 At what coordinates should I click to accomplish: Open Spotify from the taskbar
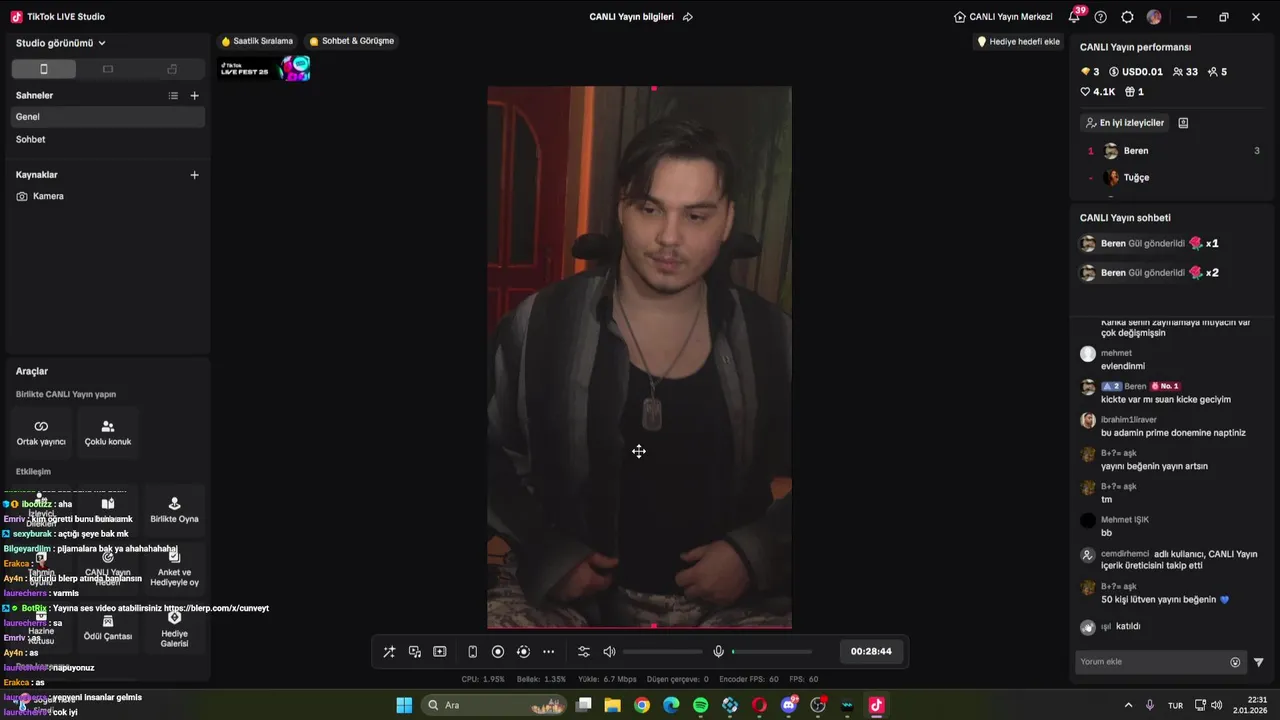coord(700,705)
